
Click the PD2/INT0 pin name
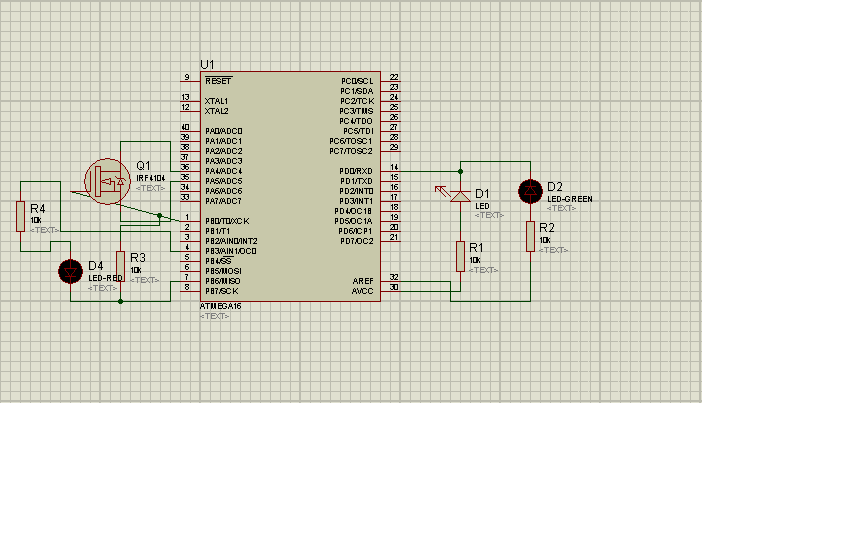[356, 191]
